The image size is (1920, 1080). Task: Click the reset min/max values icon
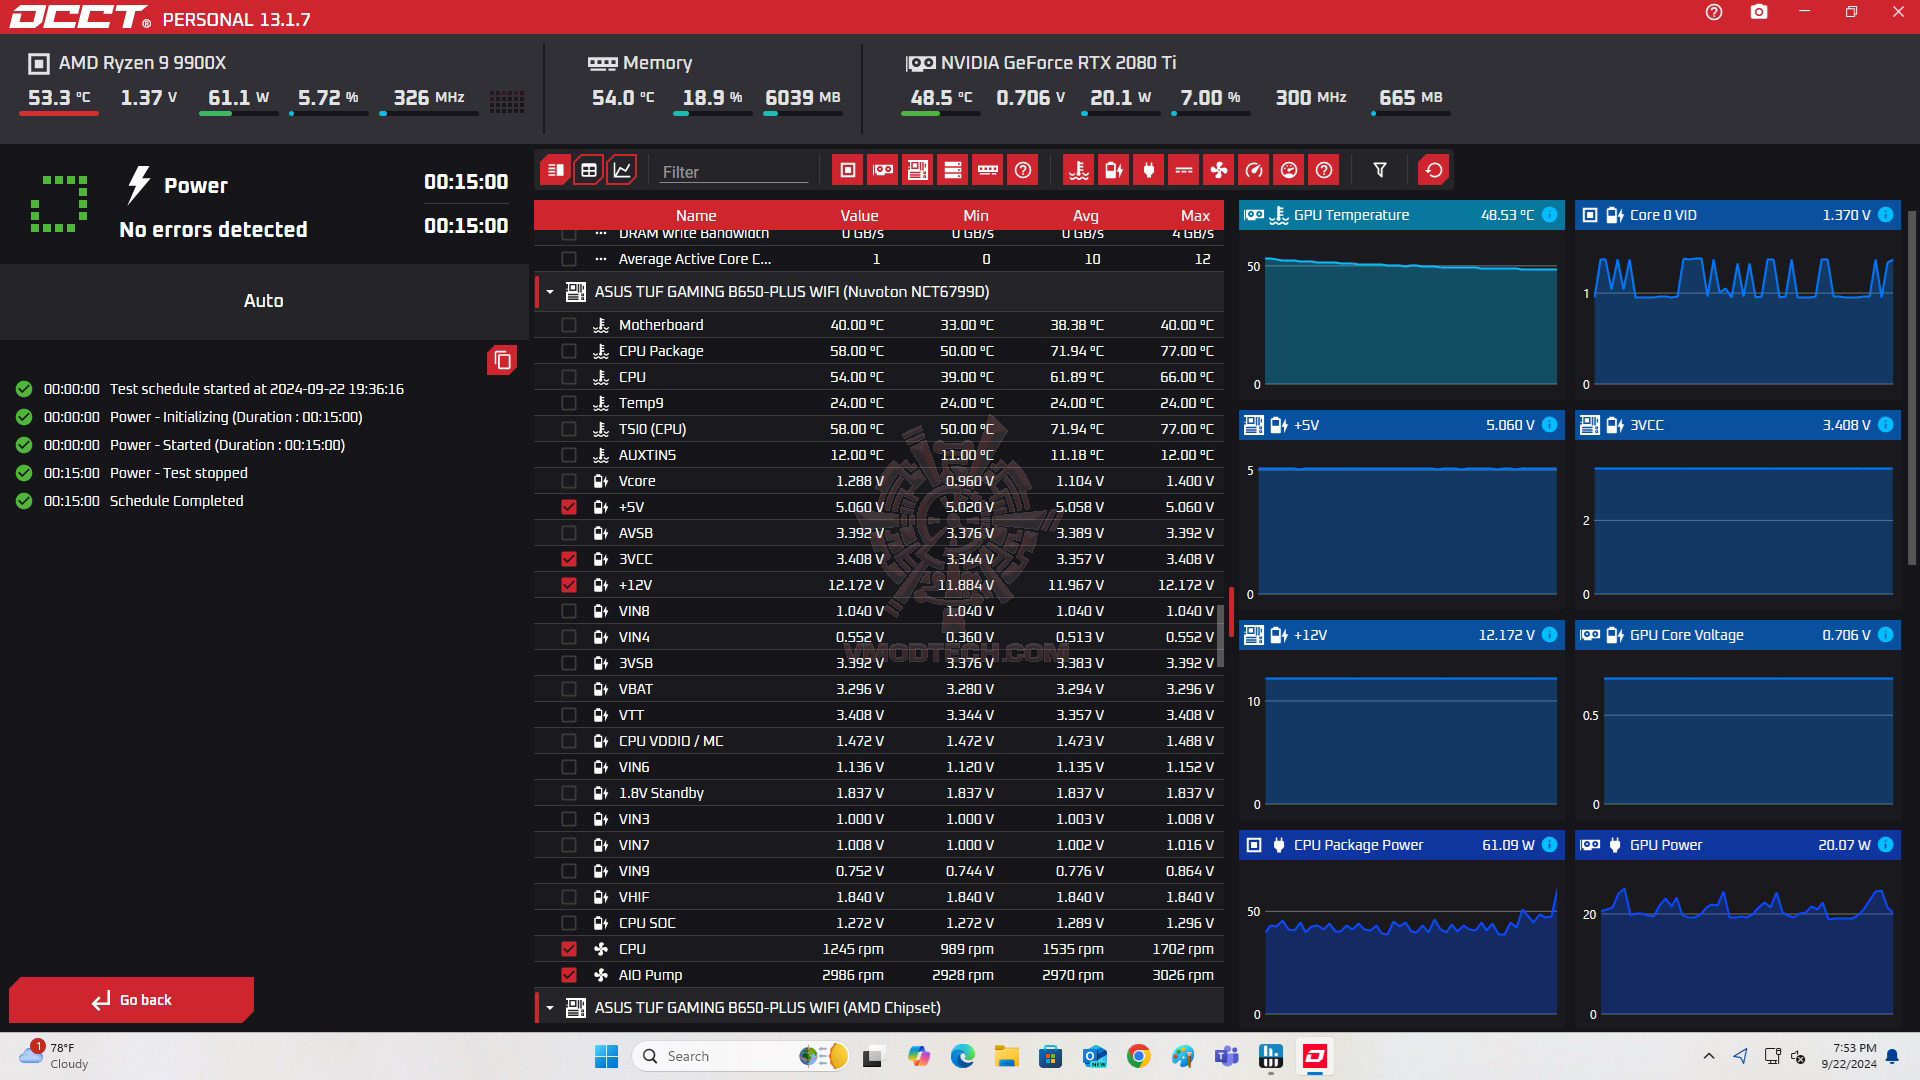pos(1433,170)
